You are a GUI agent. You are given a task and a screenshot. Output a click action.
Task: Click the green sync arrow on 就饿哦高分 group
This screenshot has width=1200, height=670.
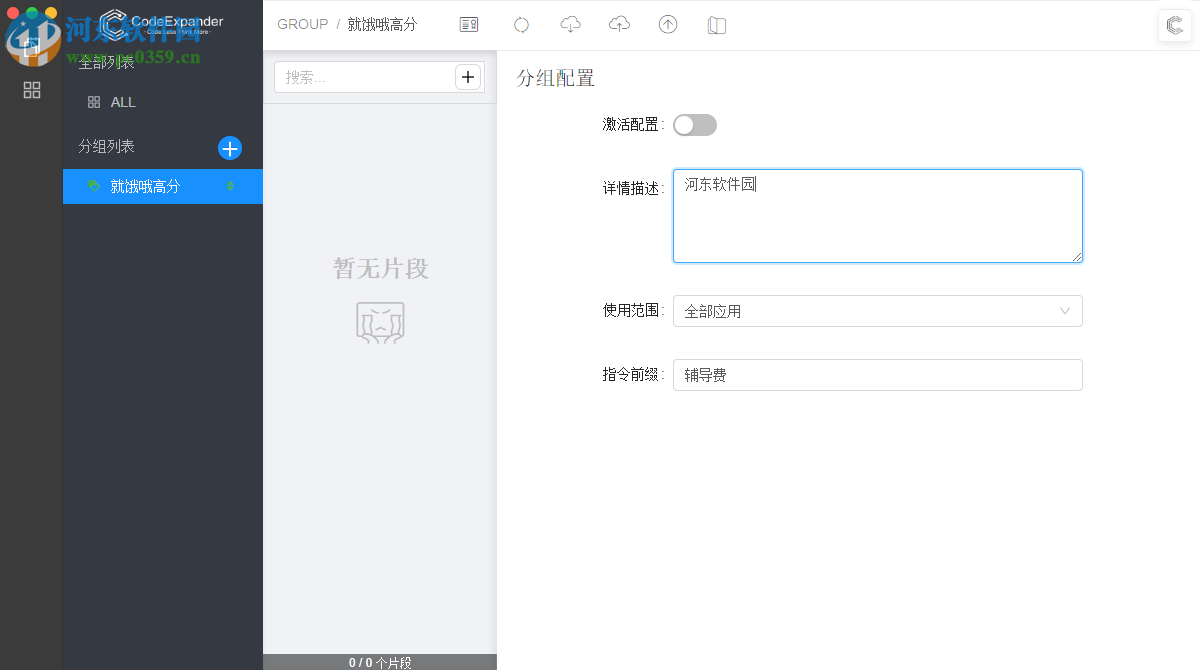point(231,186)
